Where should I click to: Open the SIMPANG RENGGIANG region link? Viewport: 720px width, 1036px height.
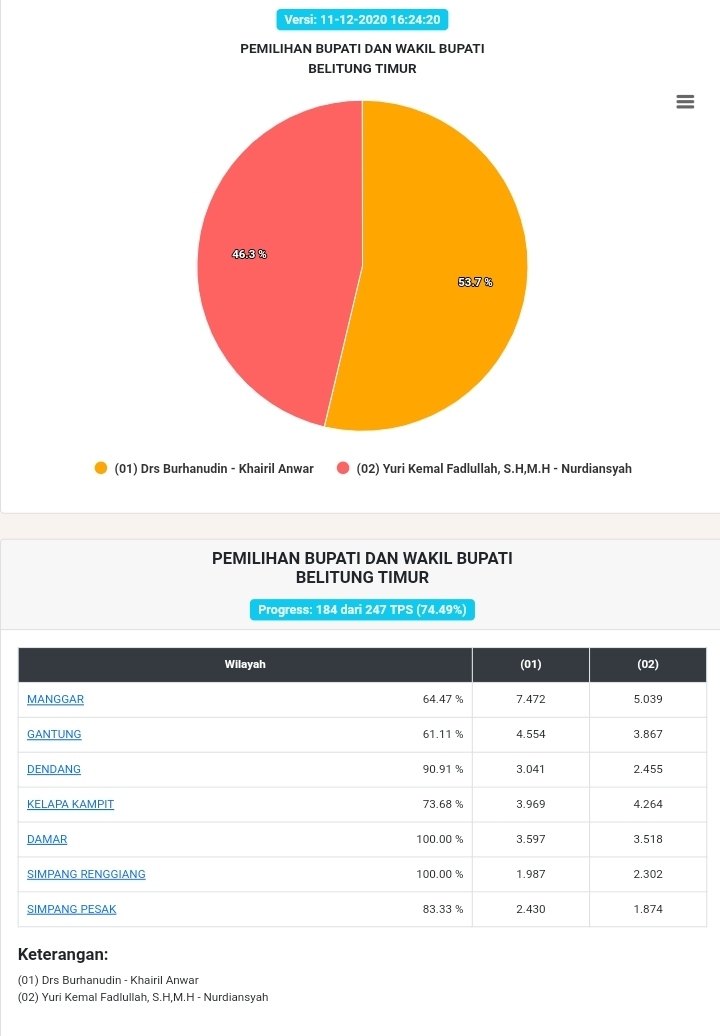pyautogui.click(x=87, y=874)
